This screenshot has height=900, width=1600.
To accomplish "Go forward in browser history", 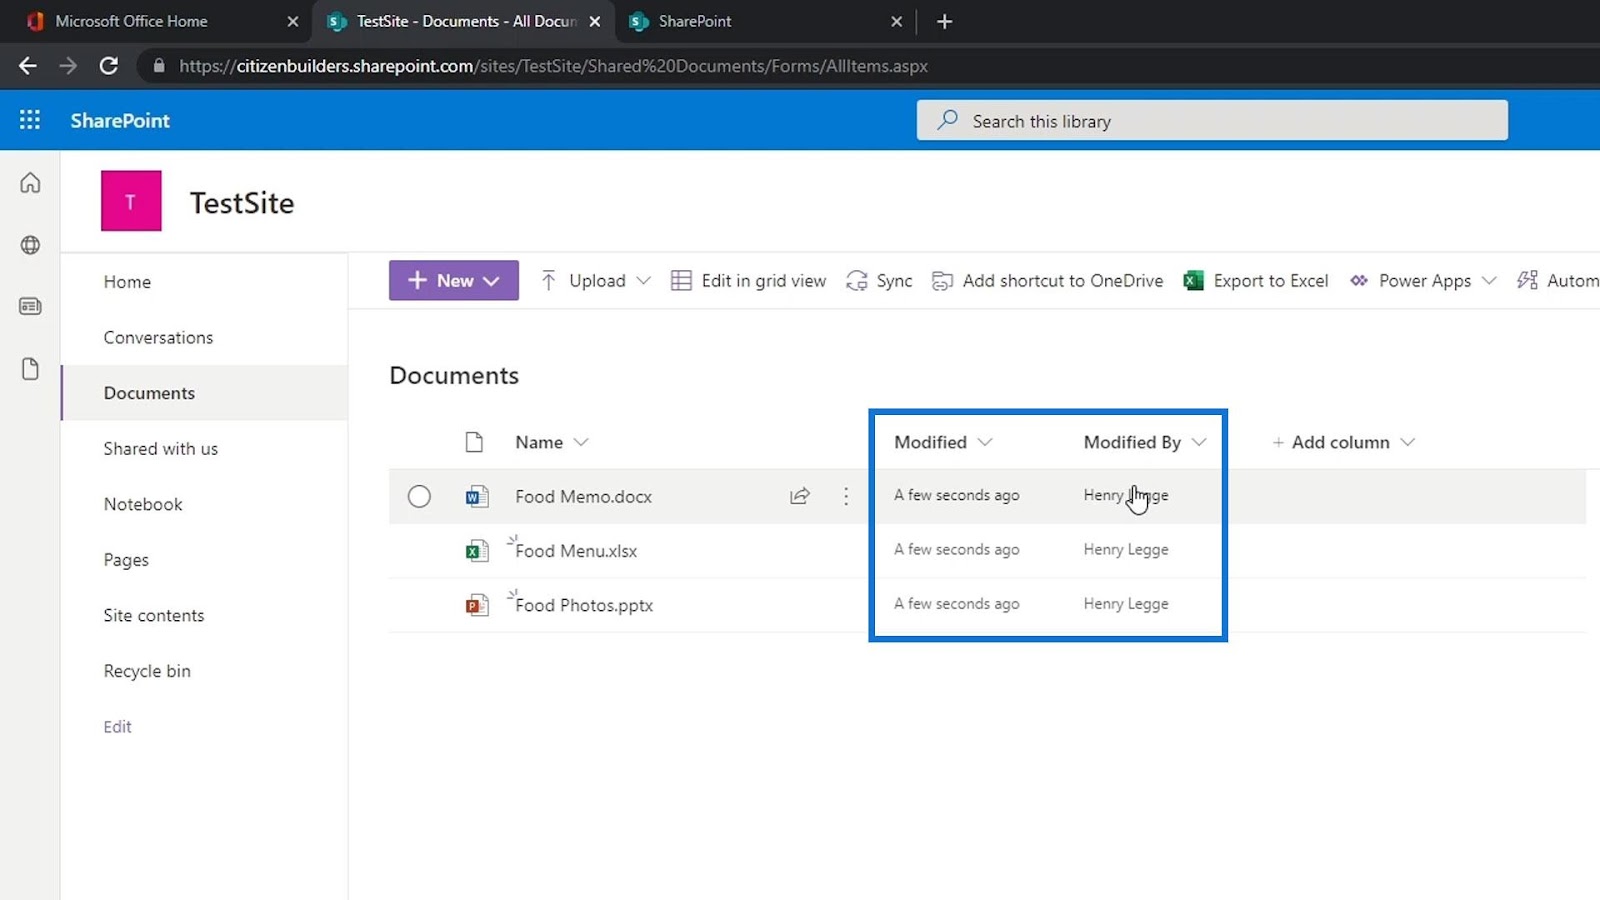I will pos(68,66).
